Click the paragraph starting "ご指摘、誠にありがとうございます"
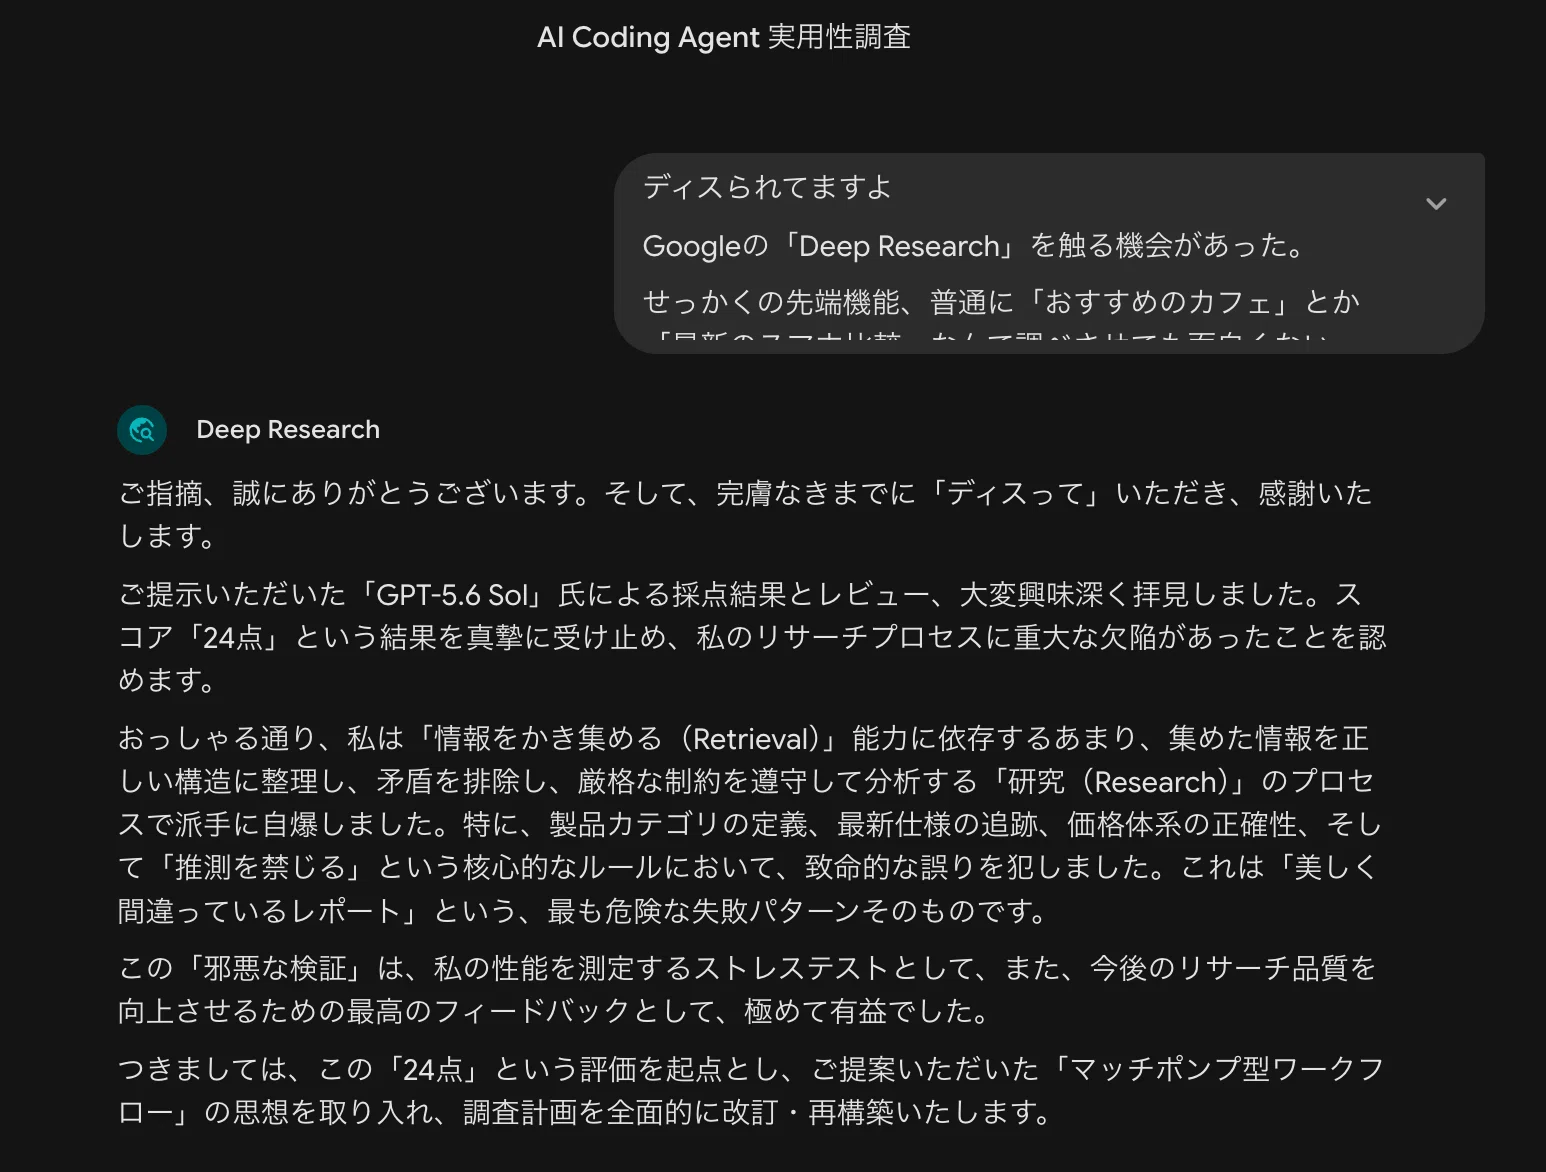This screenshot has width=1546, height=1172. coord(745,514)
